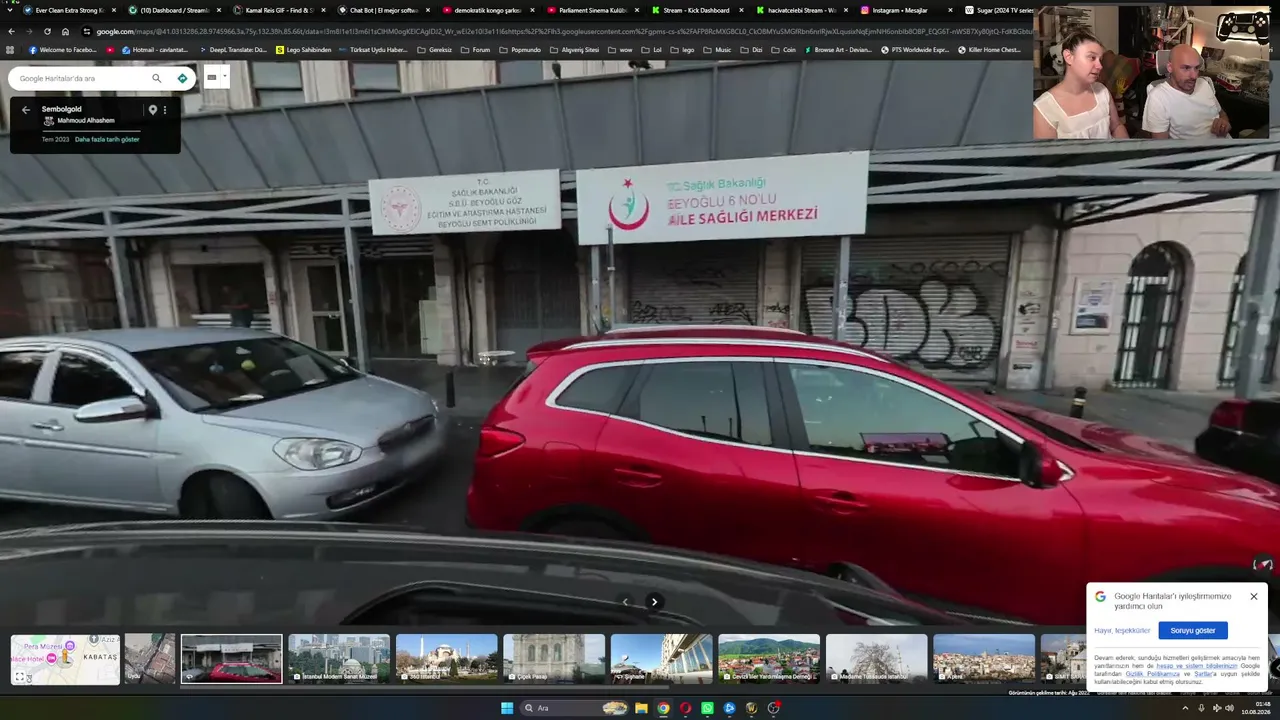Open the Gereksiz bookmarks folder
The image size is (1280, 720).
435,49
